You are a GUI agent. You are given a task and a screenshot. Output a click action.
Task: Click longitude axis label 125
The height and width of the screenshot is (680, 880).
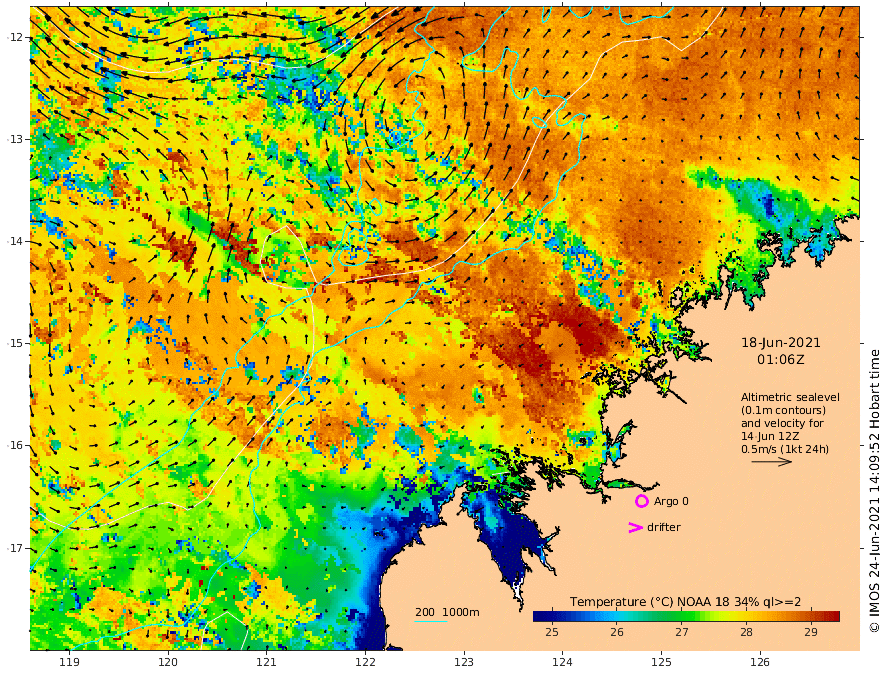(662, 662)
